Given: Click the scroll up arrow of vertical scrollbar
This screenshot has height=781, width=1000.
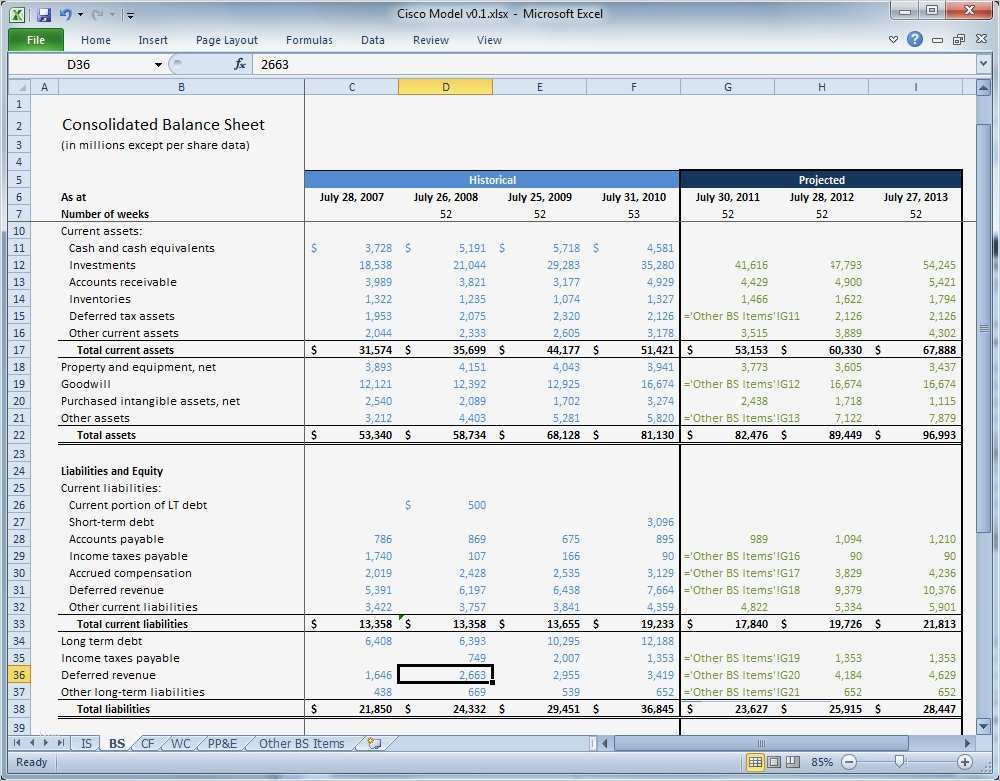Looking at the screenshot, I should [x=983, y=86].
